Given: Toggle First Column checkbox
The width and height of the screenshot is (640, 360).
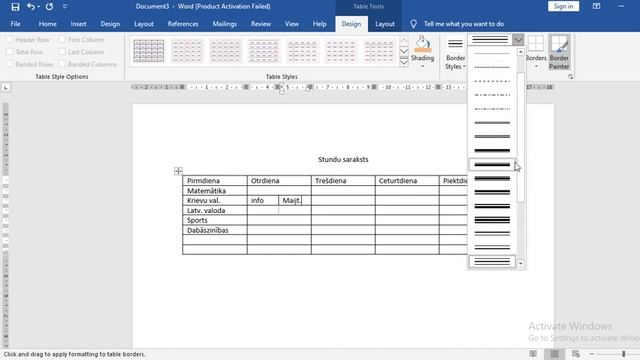Looking at the screenshot, I should (62, 40).
